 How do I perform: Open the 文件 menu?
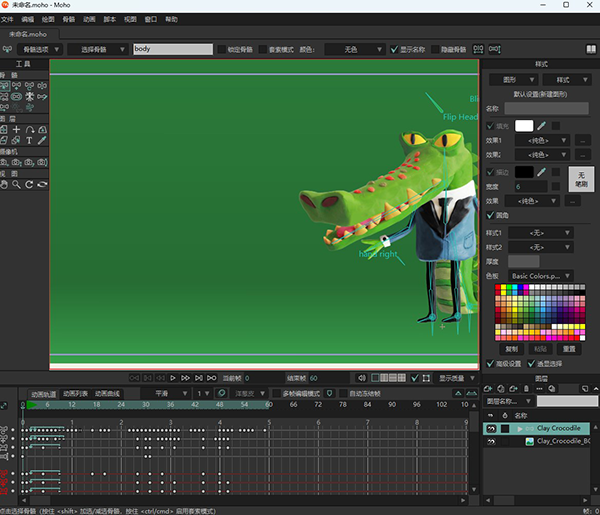pos(7,19)
